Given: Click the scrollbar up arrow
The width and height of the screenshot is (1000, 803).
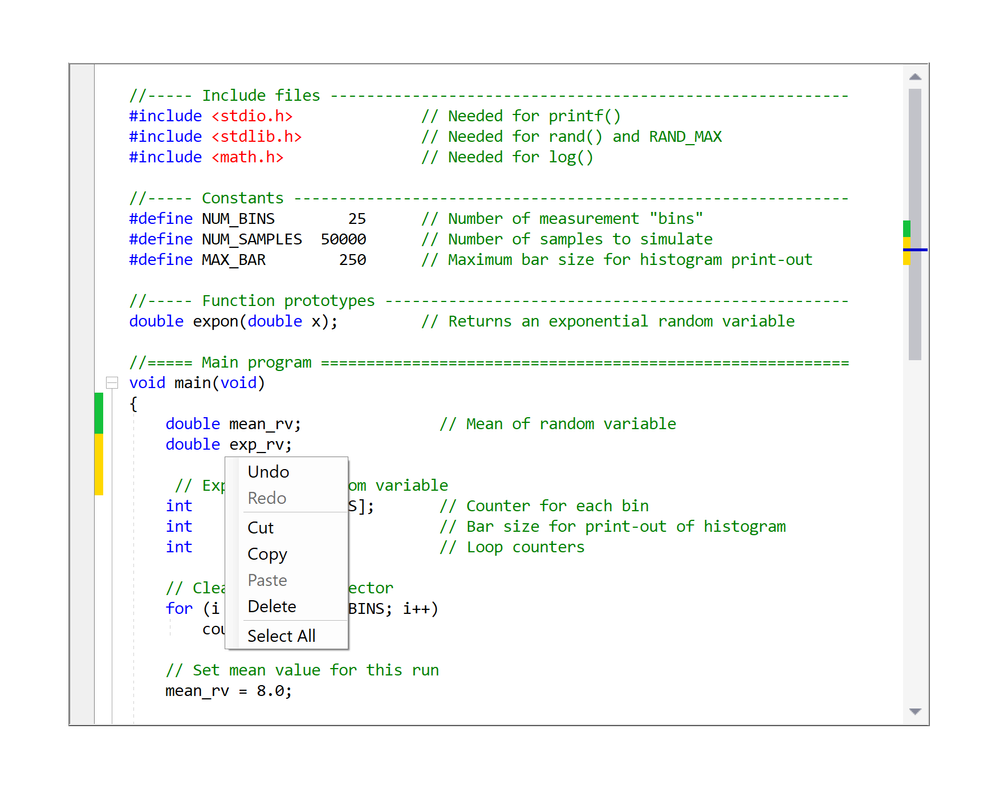Looking at the screenshot, I should 914,76.
